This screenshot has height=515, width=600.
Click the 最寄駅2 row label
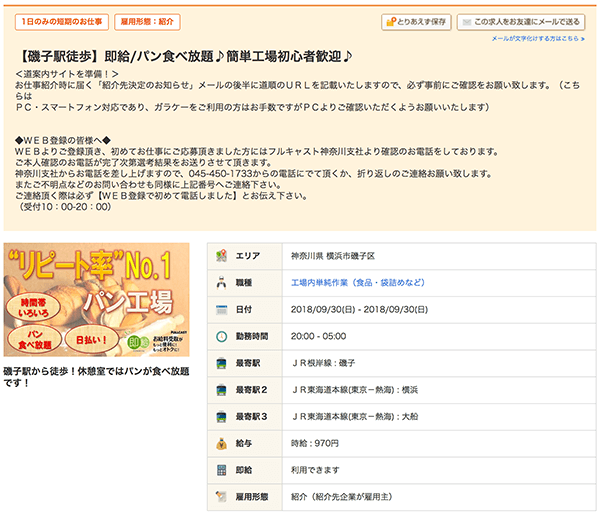[x=251, y=390]
